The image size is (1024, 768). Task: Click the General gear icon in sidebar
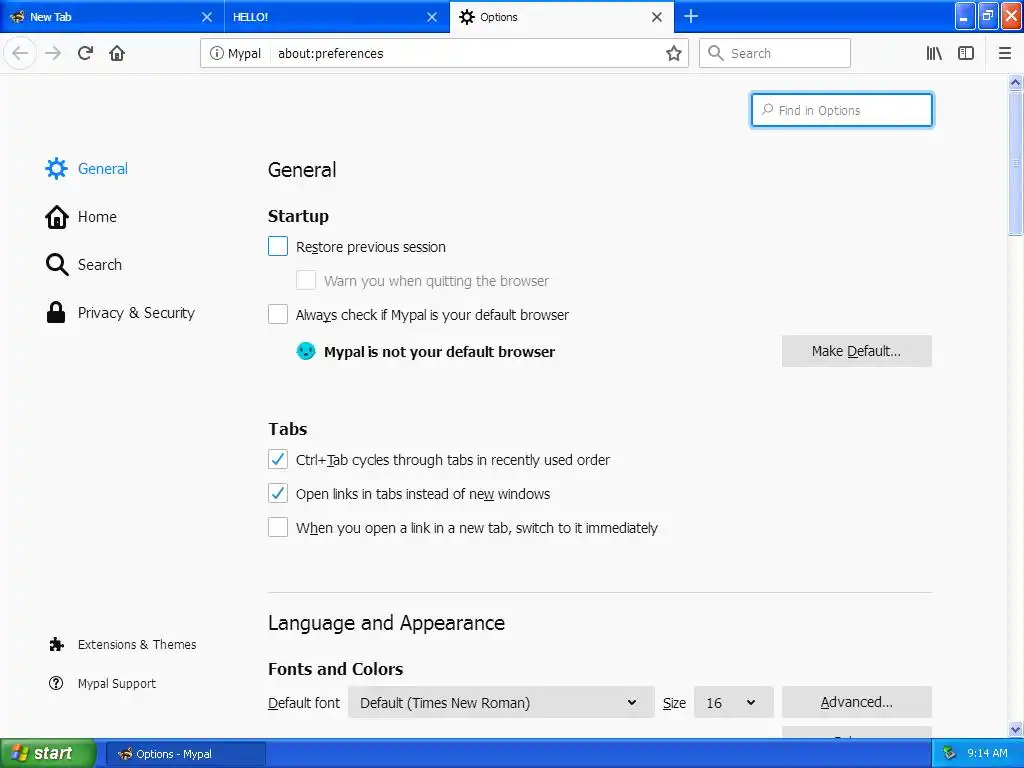(x=56, y=168)
